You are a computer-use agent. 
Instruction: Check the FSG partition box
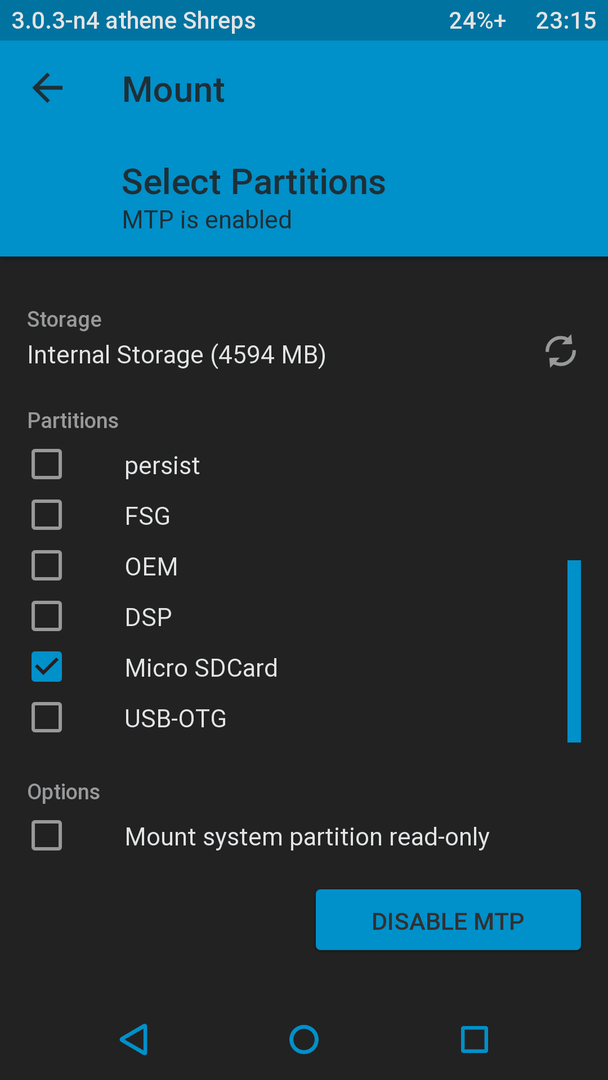(47, 515)
